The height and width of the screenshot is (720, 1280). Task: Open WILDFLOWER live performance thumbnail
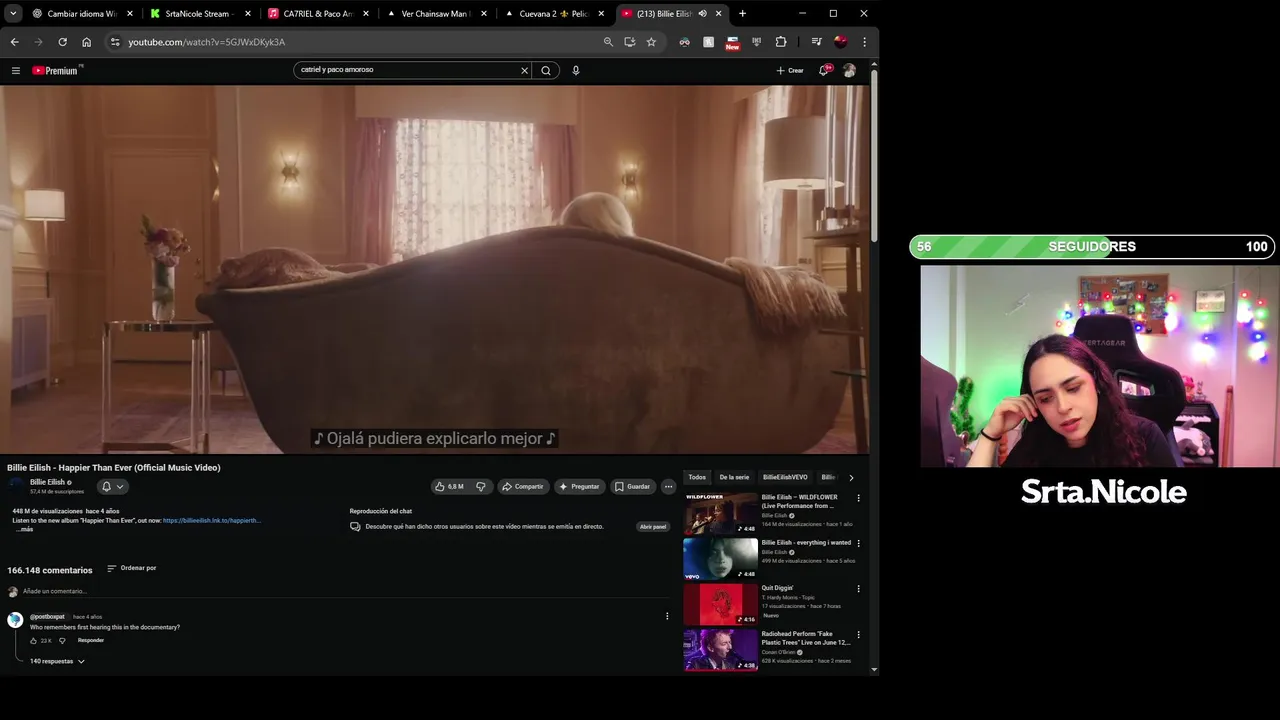click(720, 513)
